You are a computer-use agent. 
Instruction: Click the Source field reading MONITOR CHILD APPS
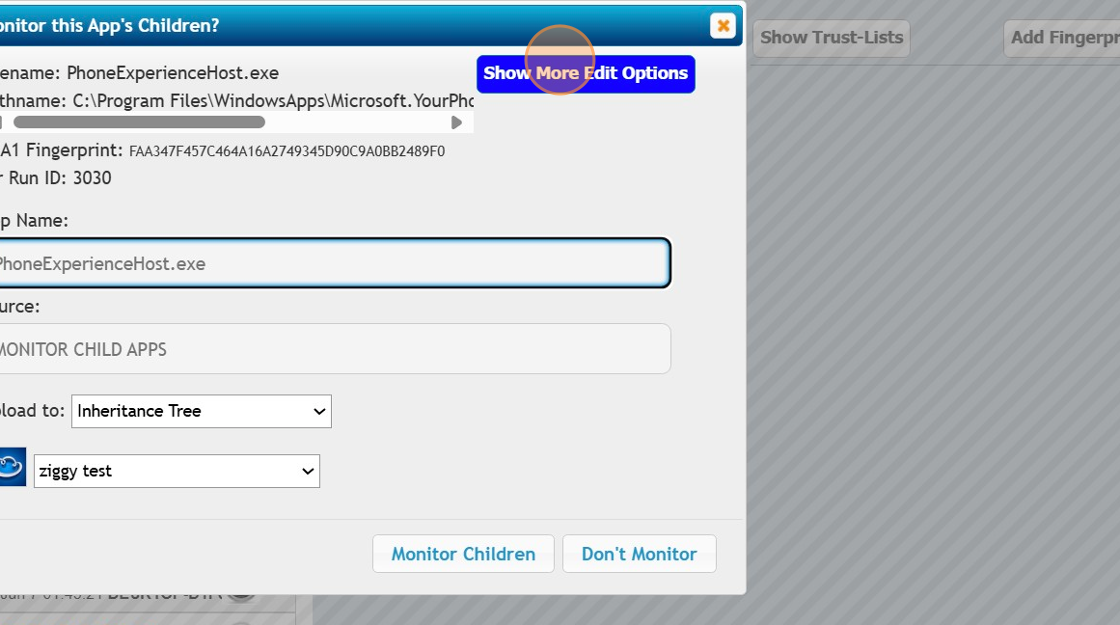click(335, 348)
